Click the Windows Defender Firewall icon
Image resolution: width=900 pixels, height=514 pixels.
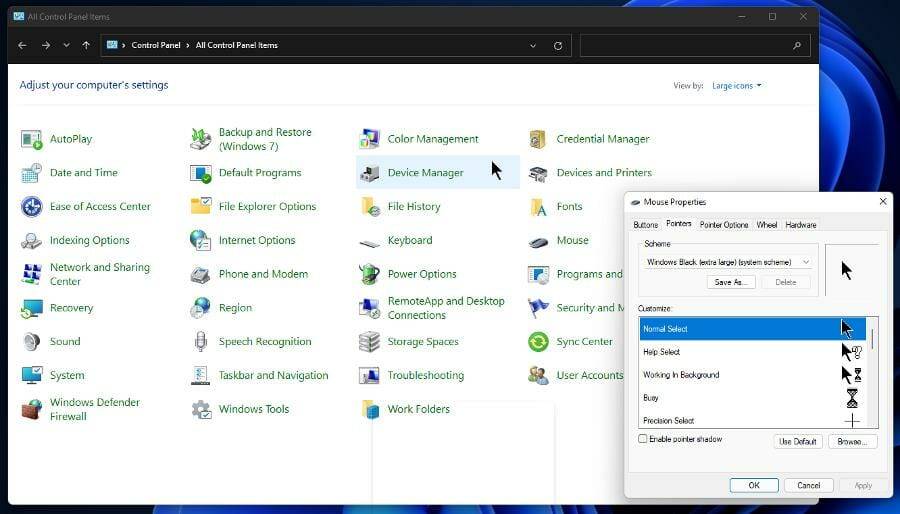32,409
